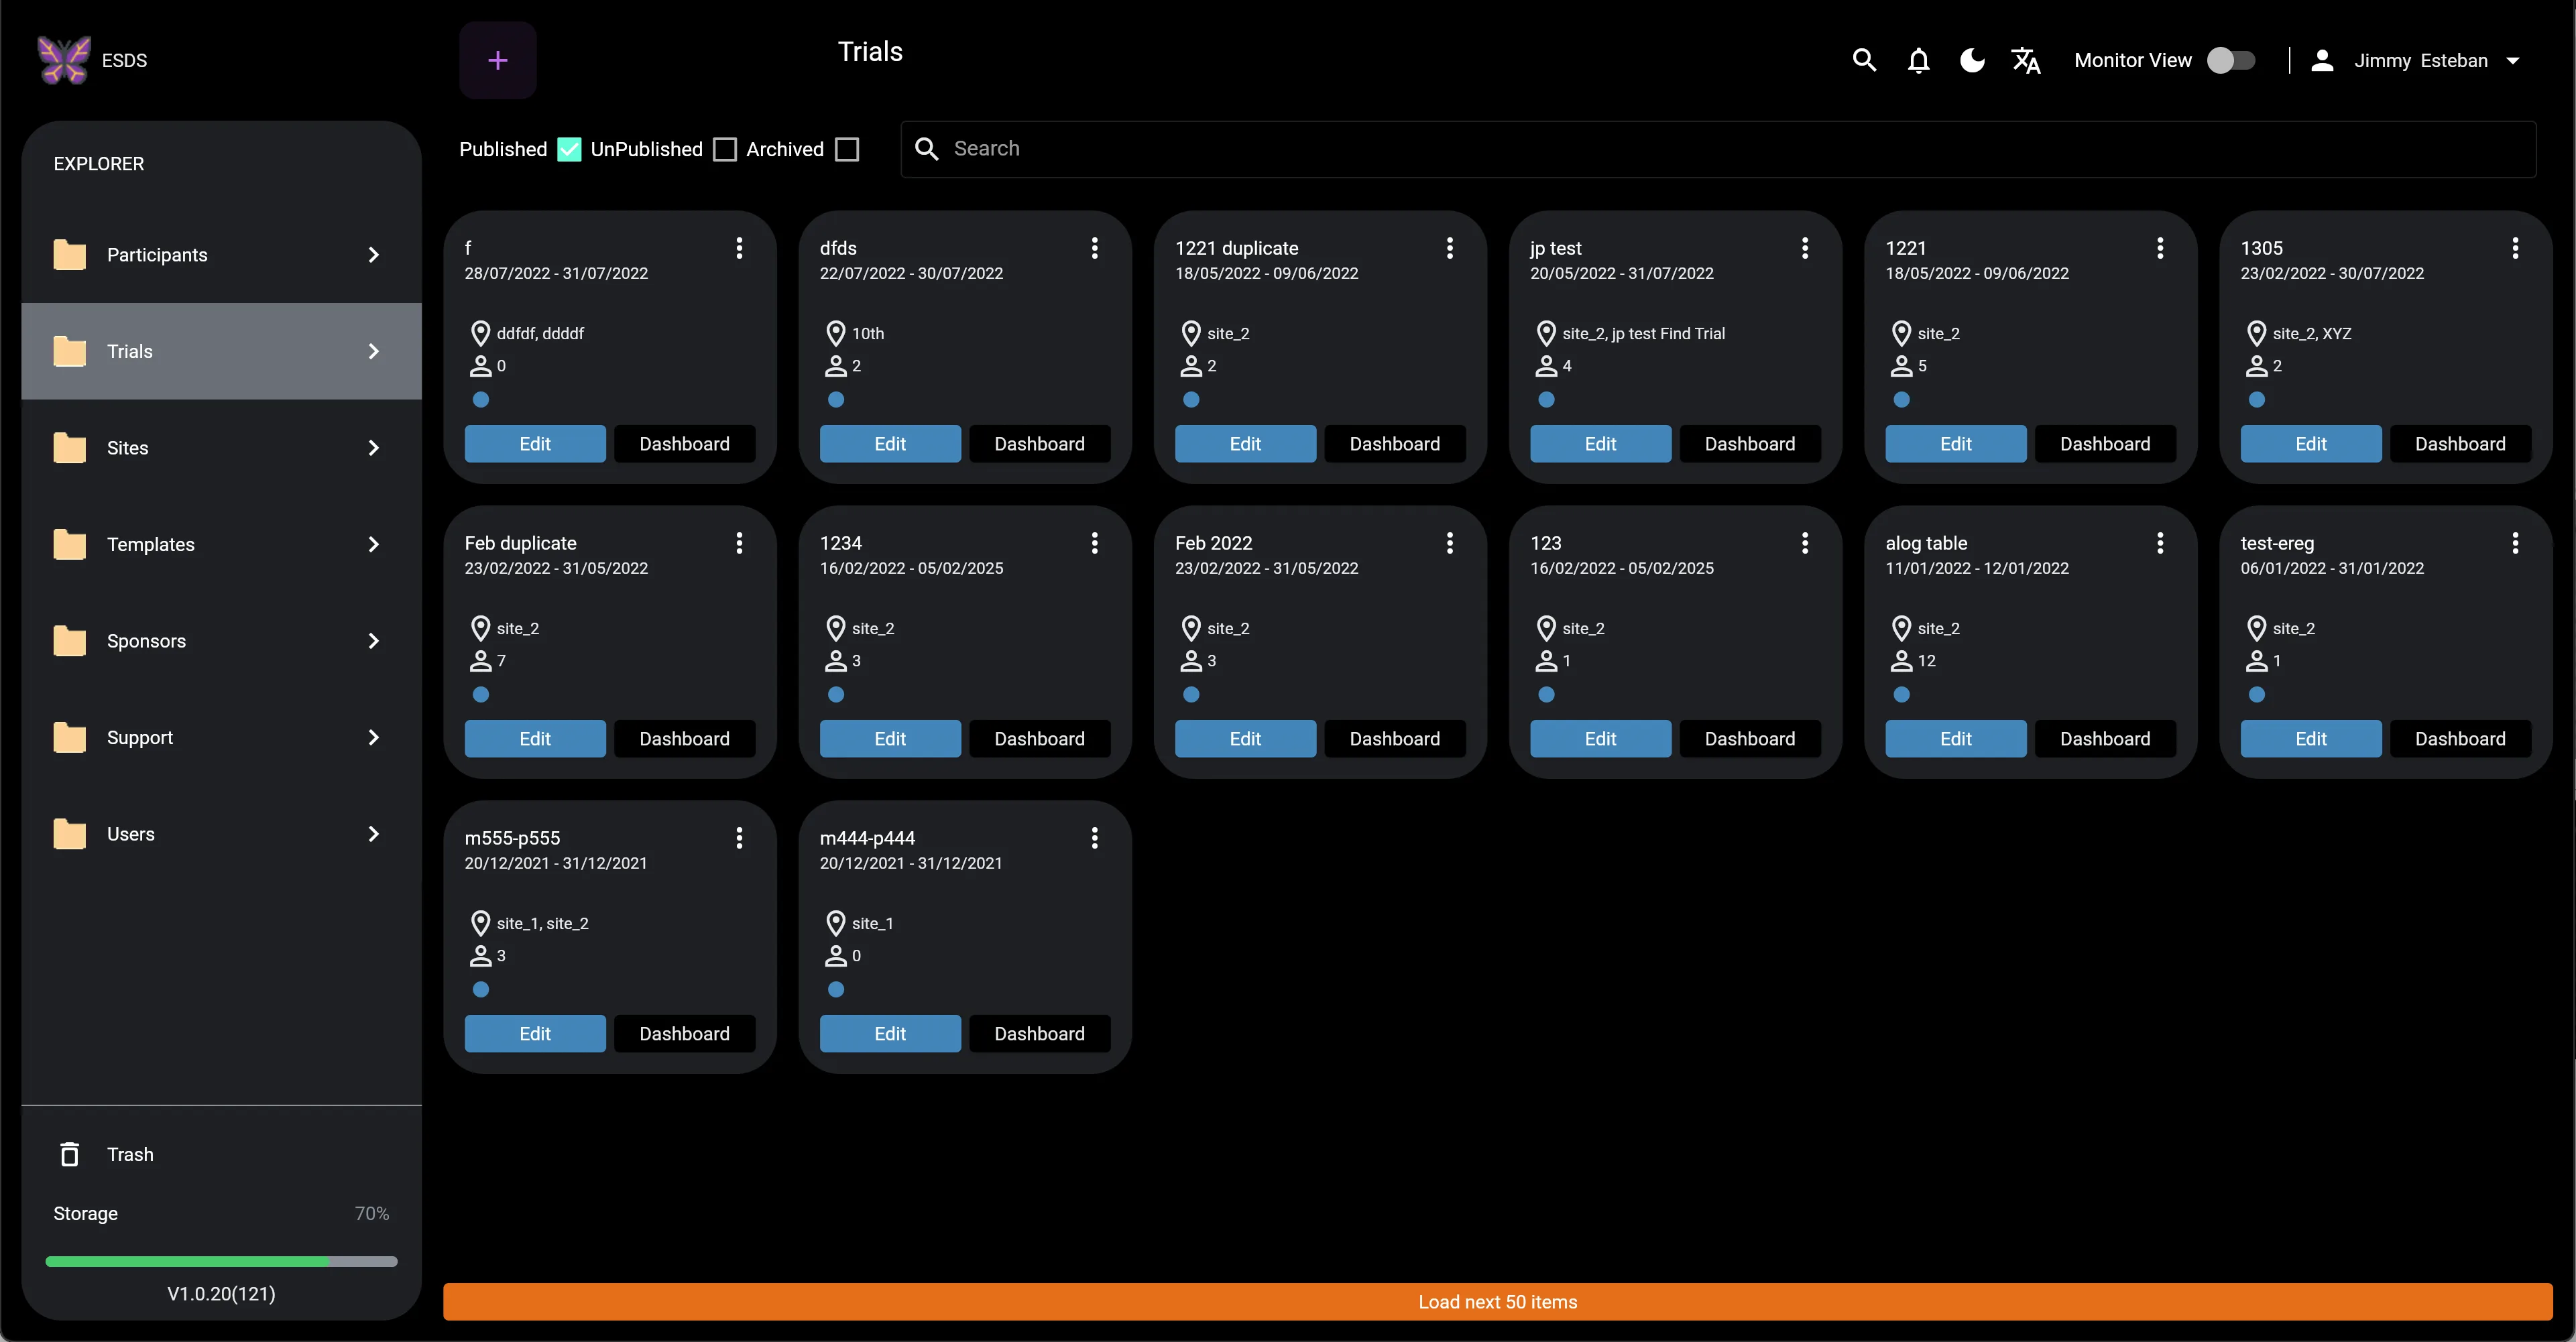Image resolution: width=2576 pixels, height=1342 pixels.
Task: Expand Support chevron
Action: pos(373,737)
